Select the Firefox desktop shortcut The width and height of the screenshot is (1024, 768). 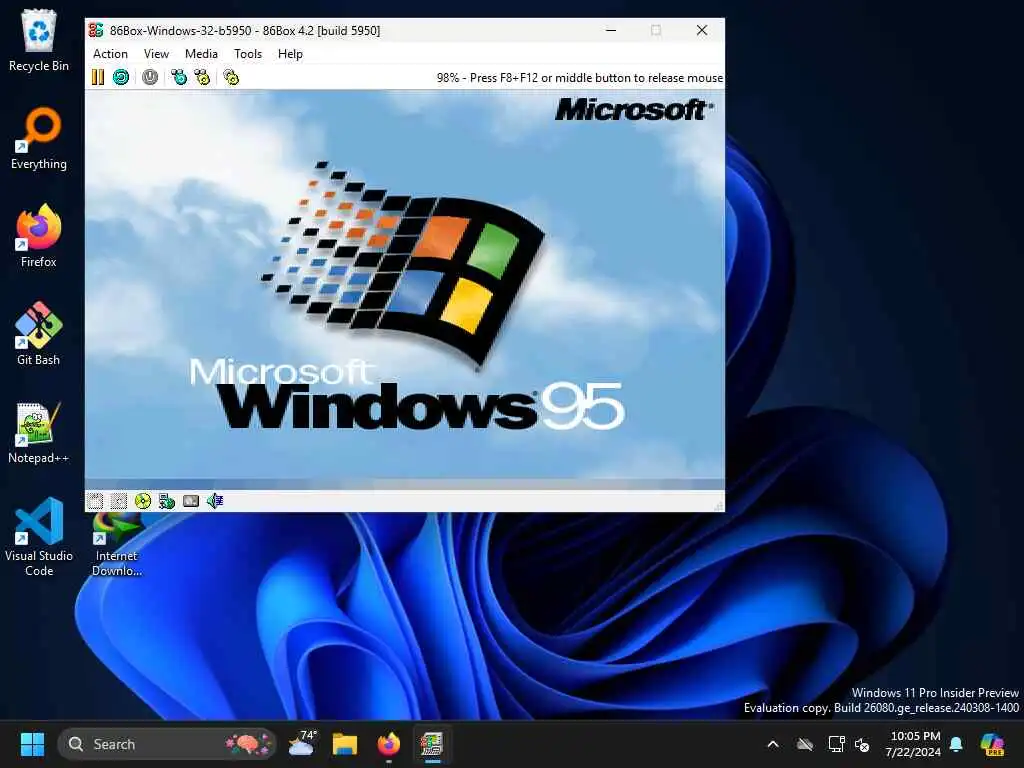(x=39, y=236)
